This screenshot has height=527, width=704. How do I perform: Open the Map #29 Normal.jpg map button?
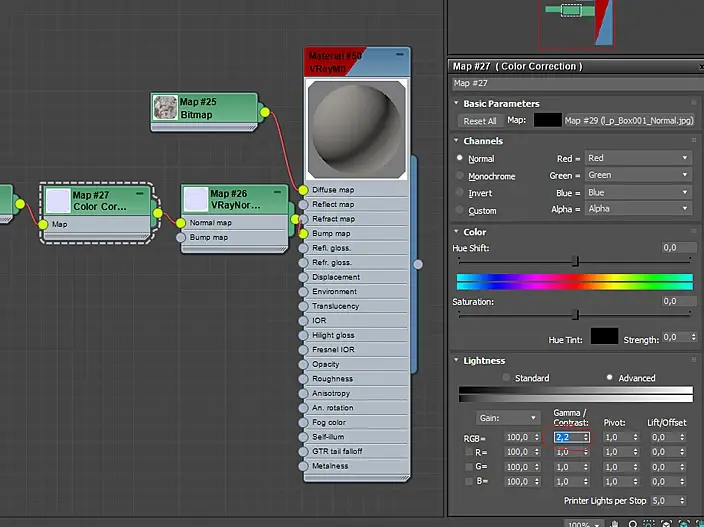pos(628,120)
